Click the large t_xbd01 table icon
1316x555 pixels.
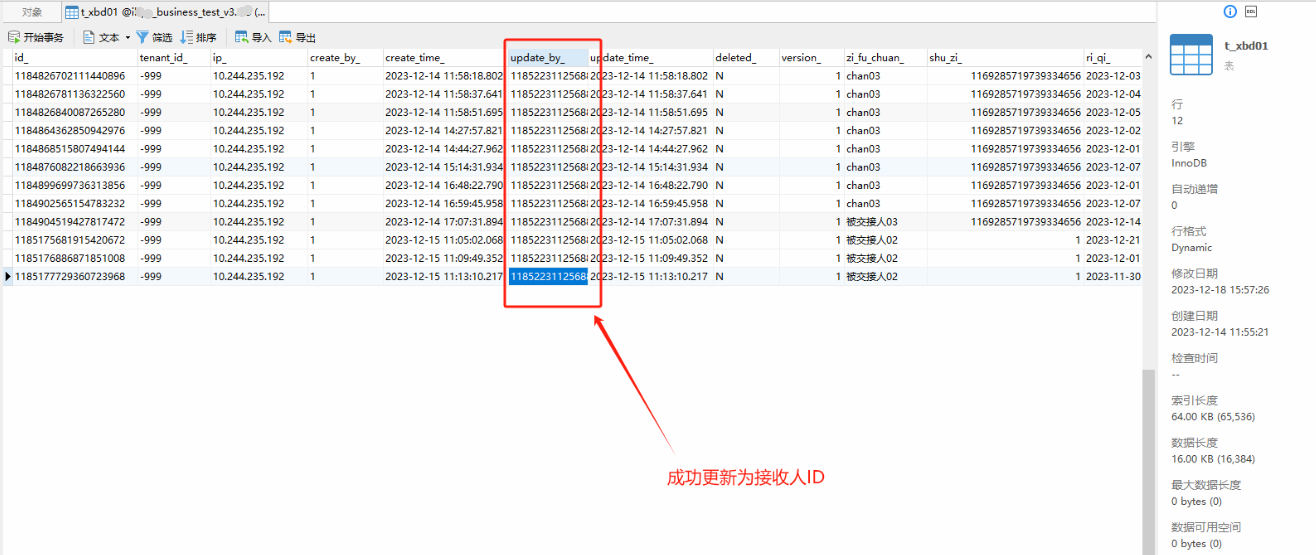[x=1191, y=54]
